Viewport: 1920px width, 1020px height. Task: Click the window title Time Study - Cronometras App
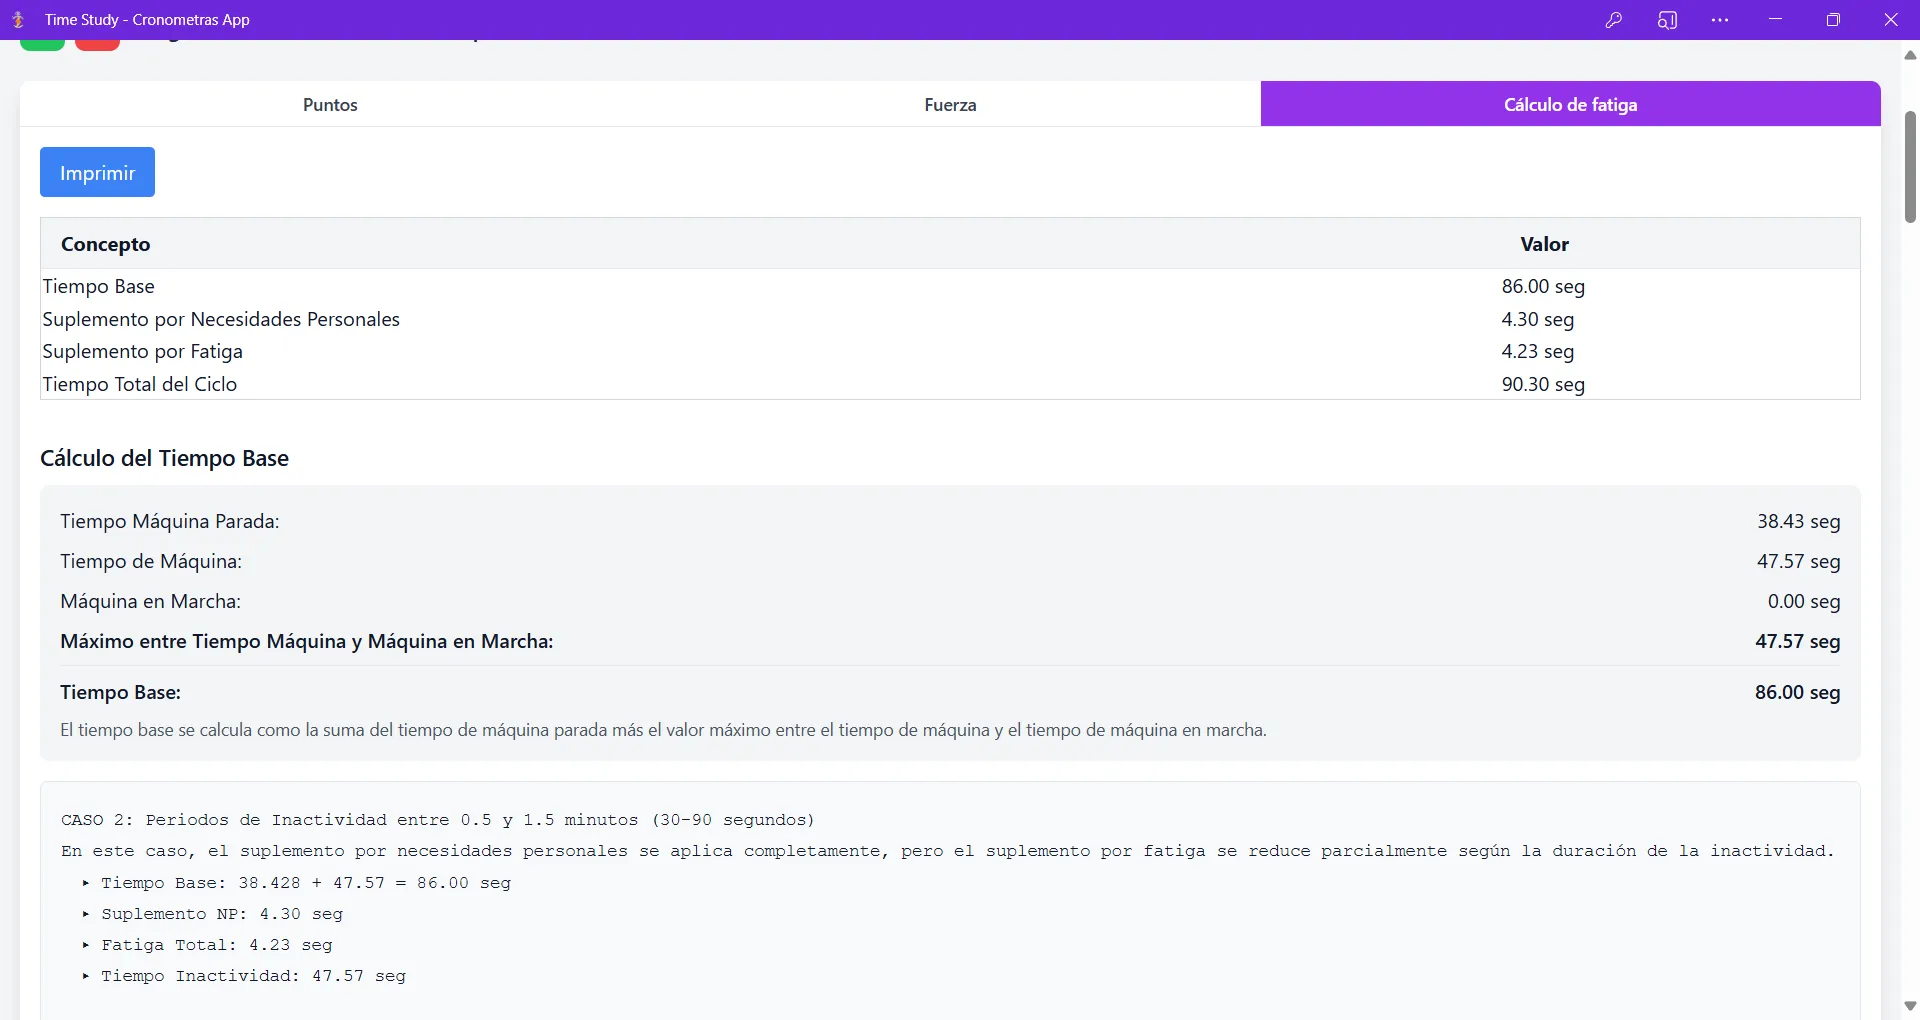[x=147, y=20]
